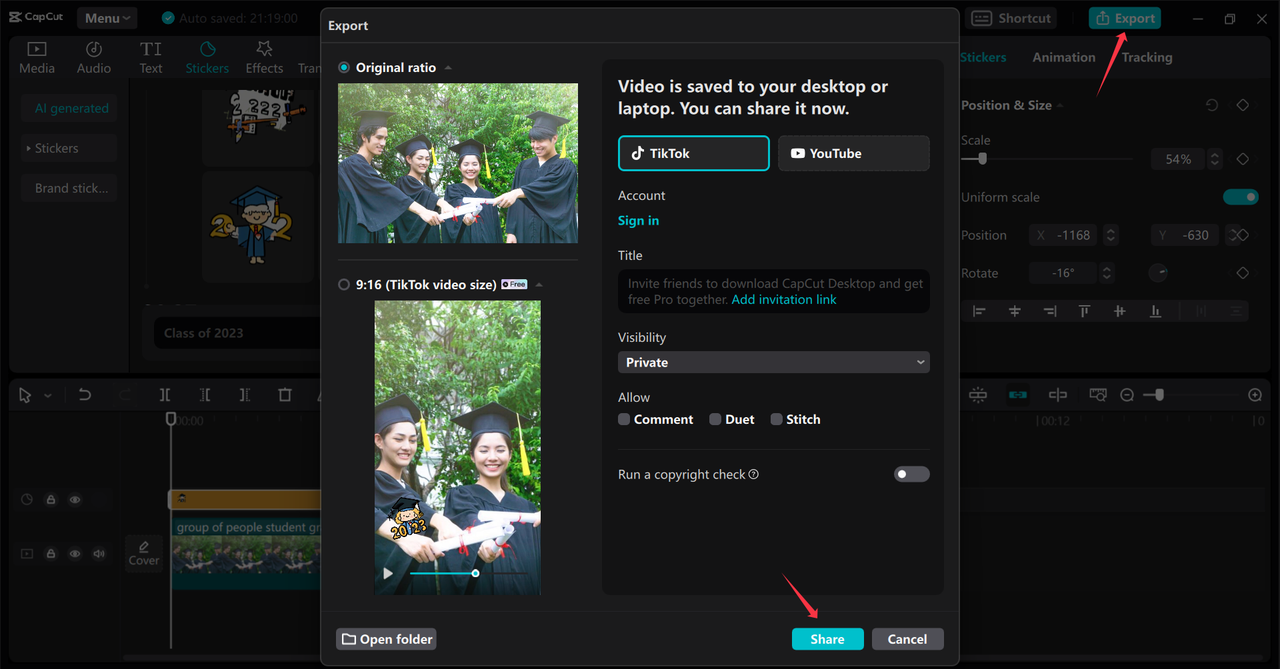Click the undo arrow in timeline toolbar

click(85, 395)
